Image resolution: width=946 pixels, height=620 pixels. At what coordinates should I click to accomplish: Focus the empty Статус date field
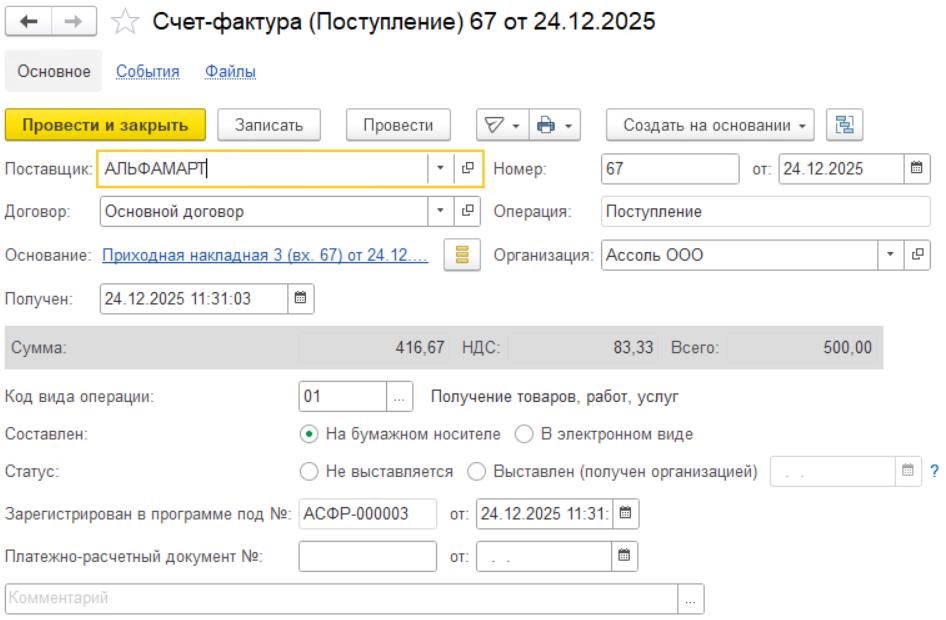(x=832, y=471)
